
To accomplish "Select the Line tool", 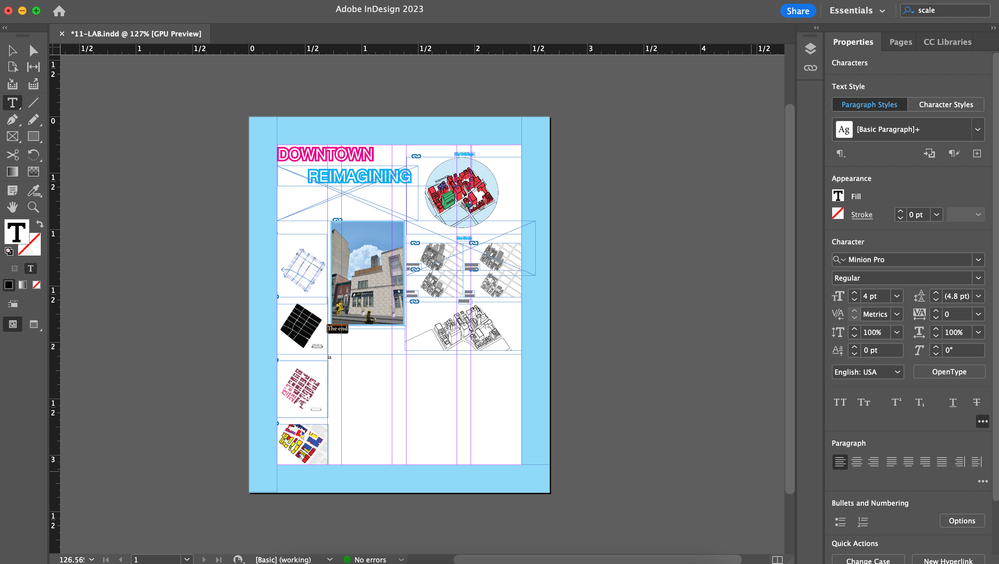I will (34, 102).
